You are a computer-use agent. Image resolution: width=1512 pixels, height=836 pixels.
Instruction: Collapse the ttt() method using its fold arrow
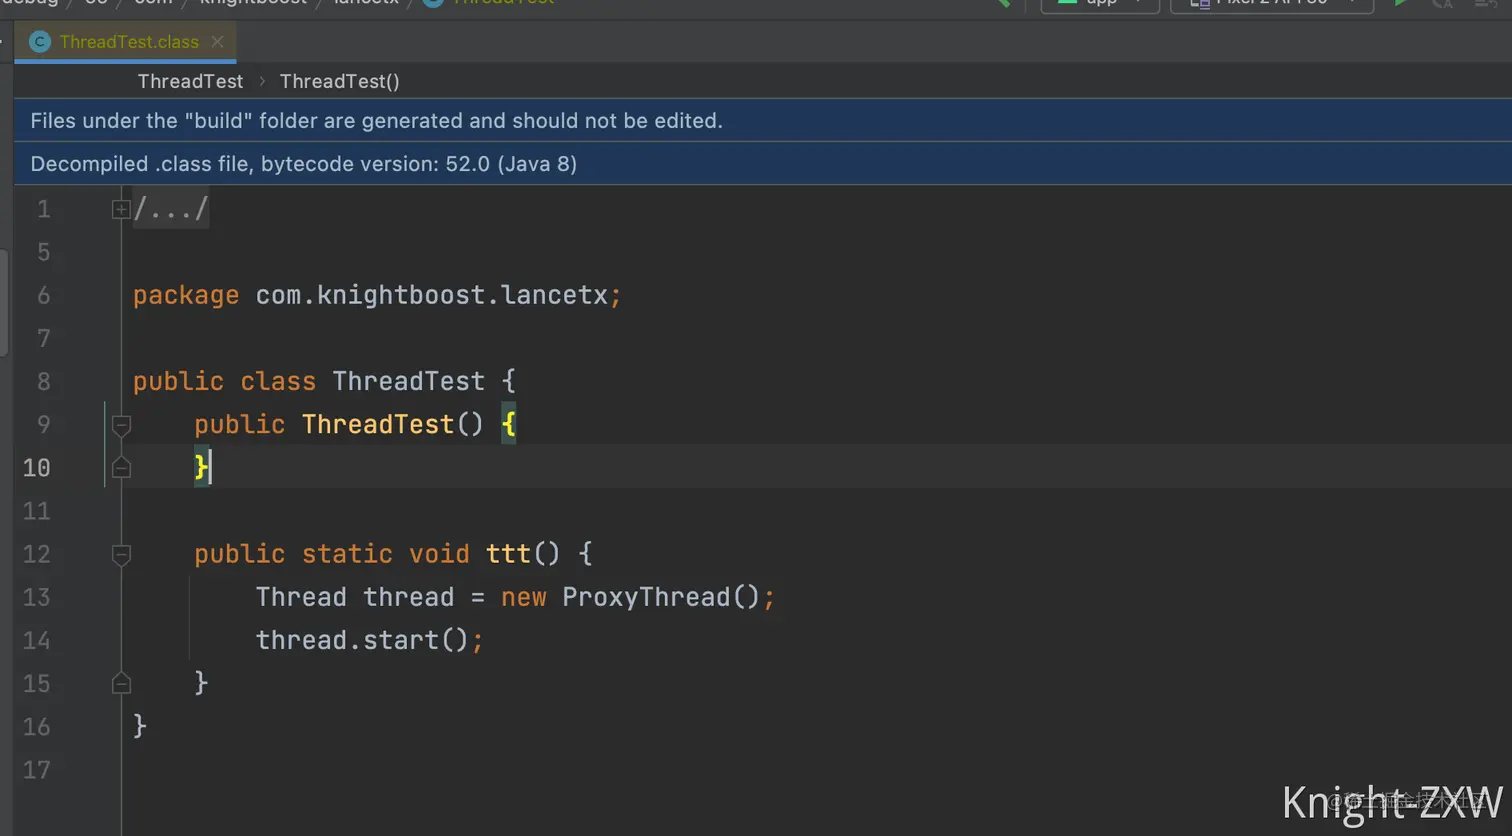click(121, 554)
